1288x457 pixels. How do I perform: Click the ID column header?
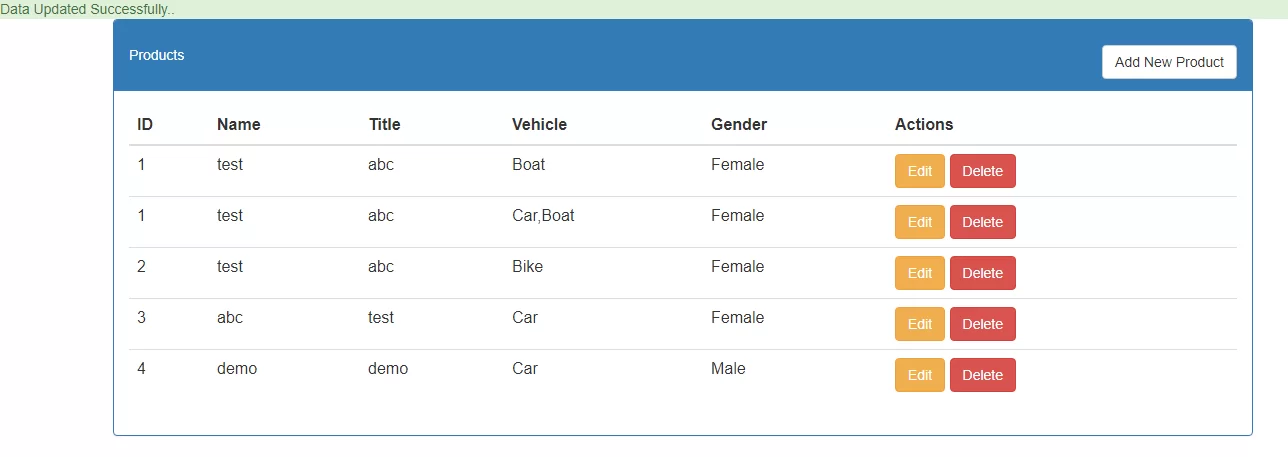pos(145,125)
